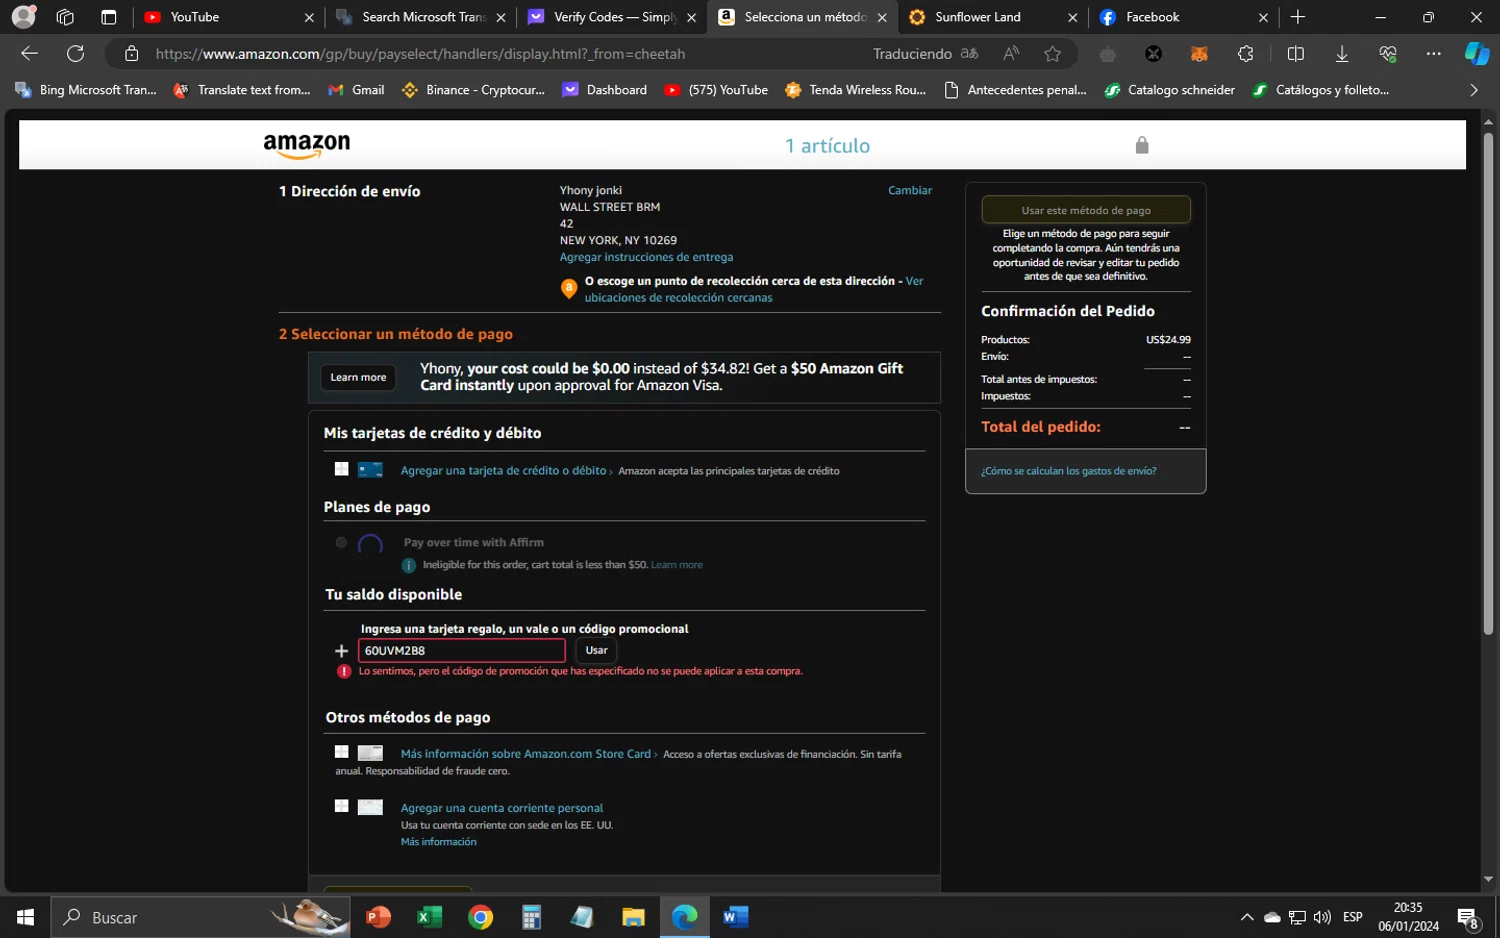
Task: Click the page vertical scrollbar
Action: click(1487, 383)
